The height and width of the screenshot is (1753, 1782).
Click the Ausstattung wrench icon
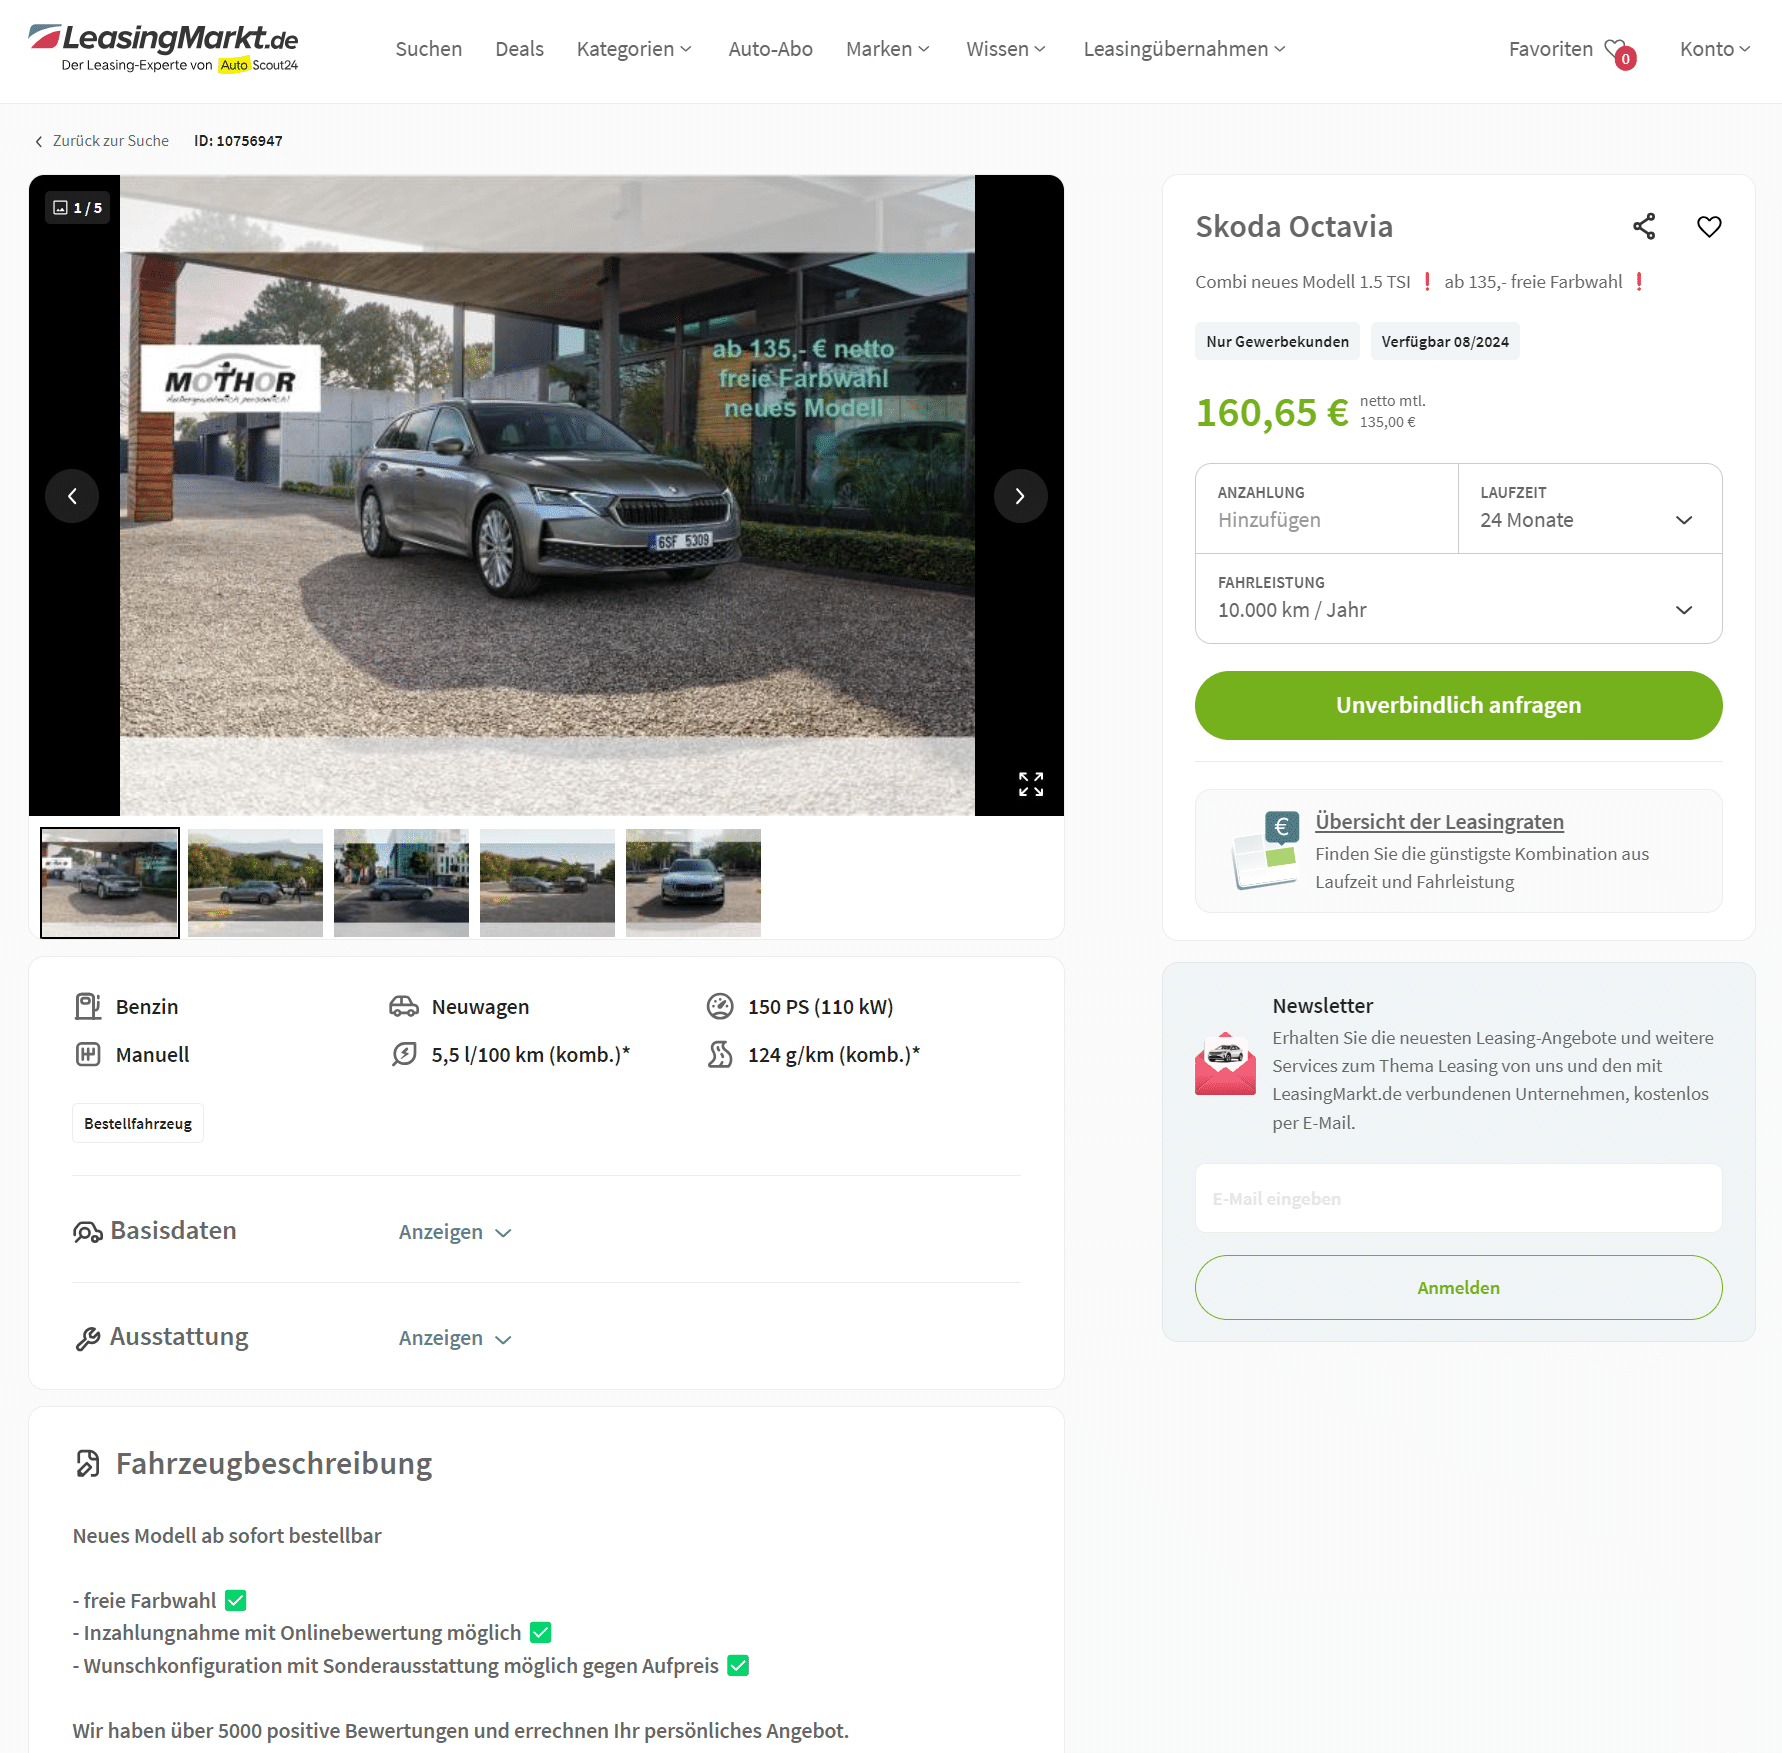pyautogui.click(x=88, y=1339)
